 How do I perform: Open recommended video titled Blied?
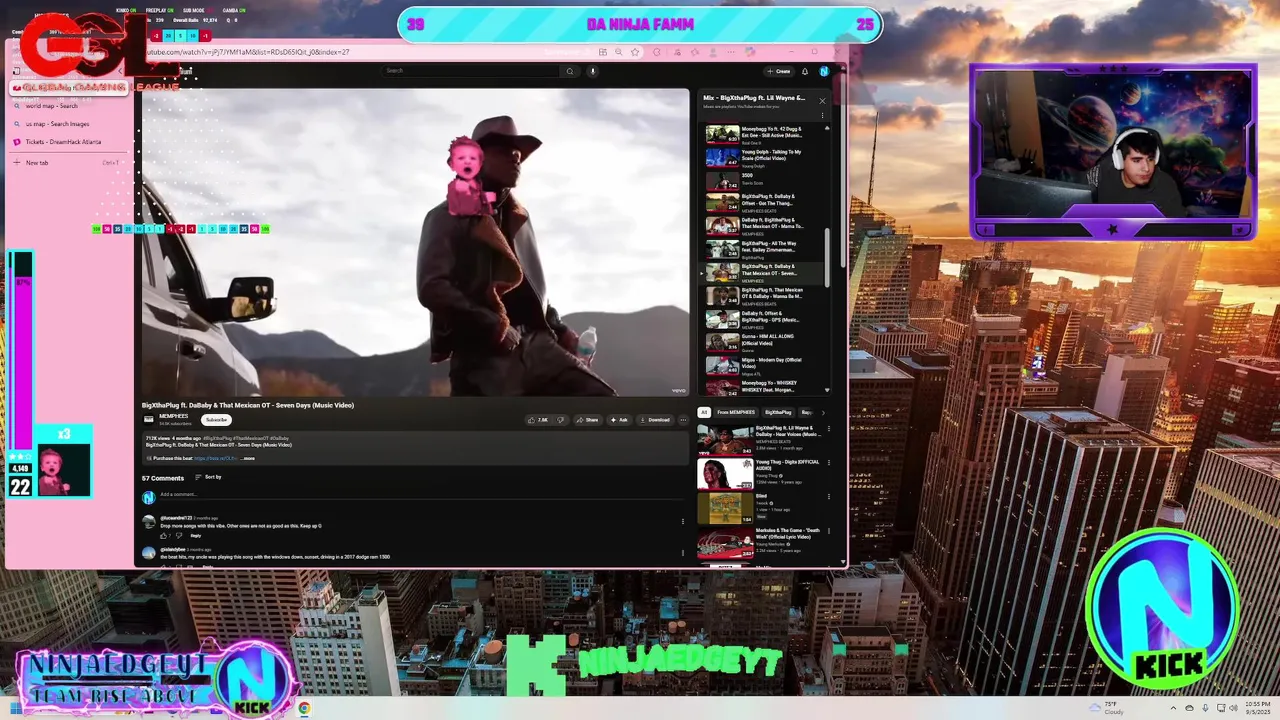(x=760, y=507)
